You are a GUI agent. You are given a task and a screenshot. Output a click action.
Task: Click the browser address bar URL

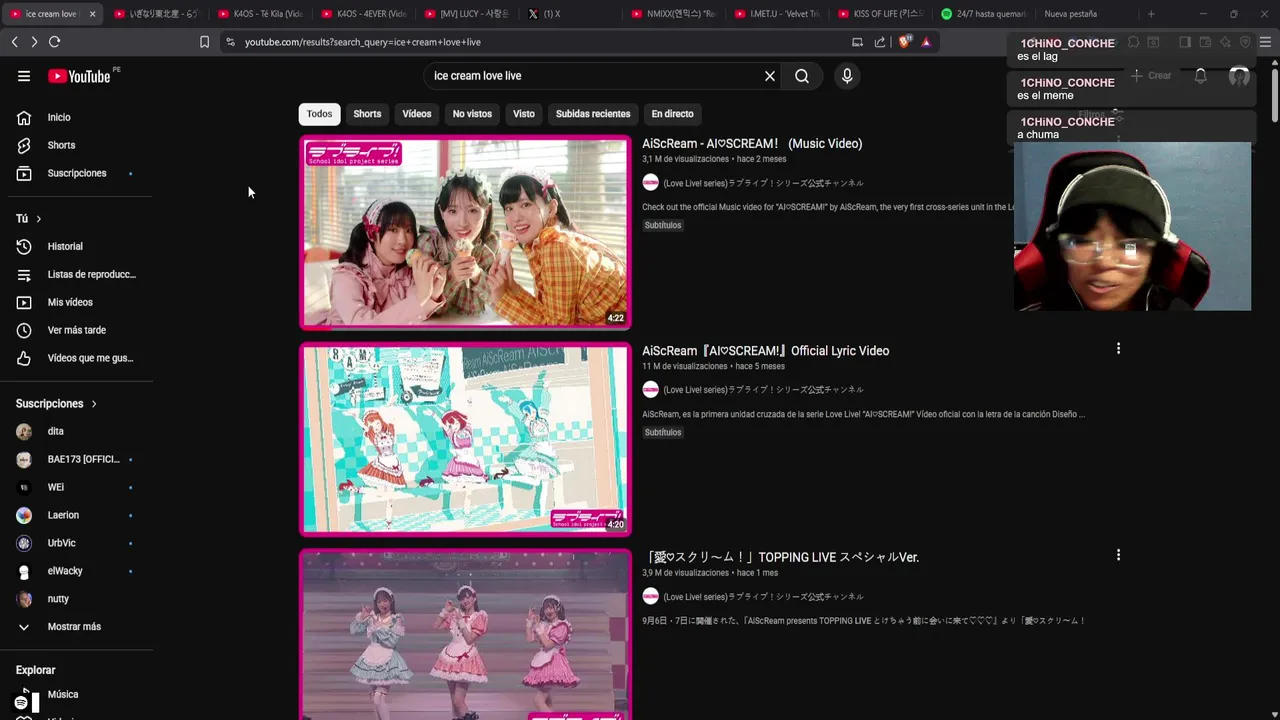coord(363,42)
